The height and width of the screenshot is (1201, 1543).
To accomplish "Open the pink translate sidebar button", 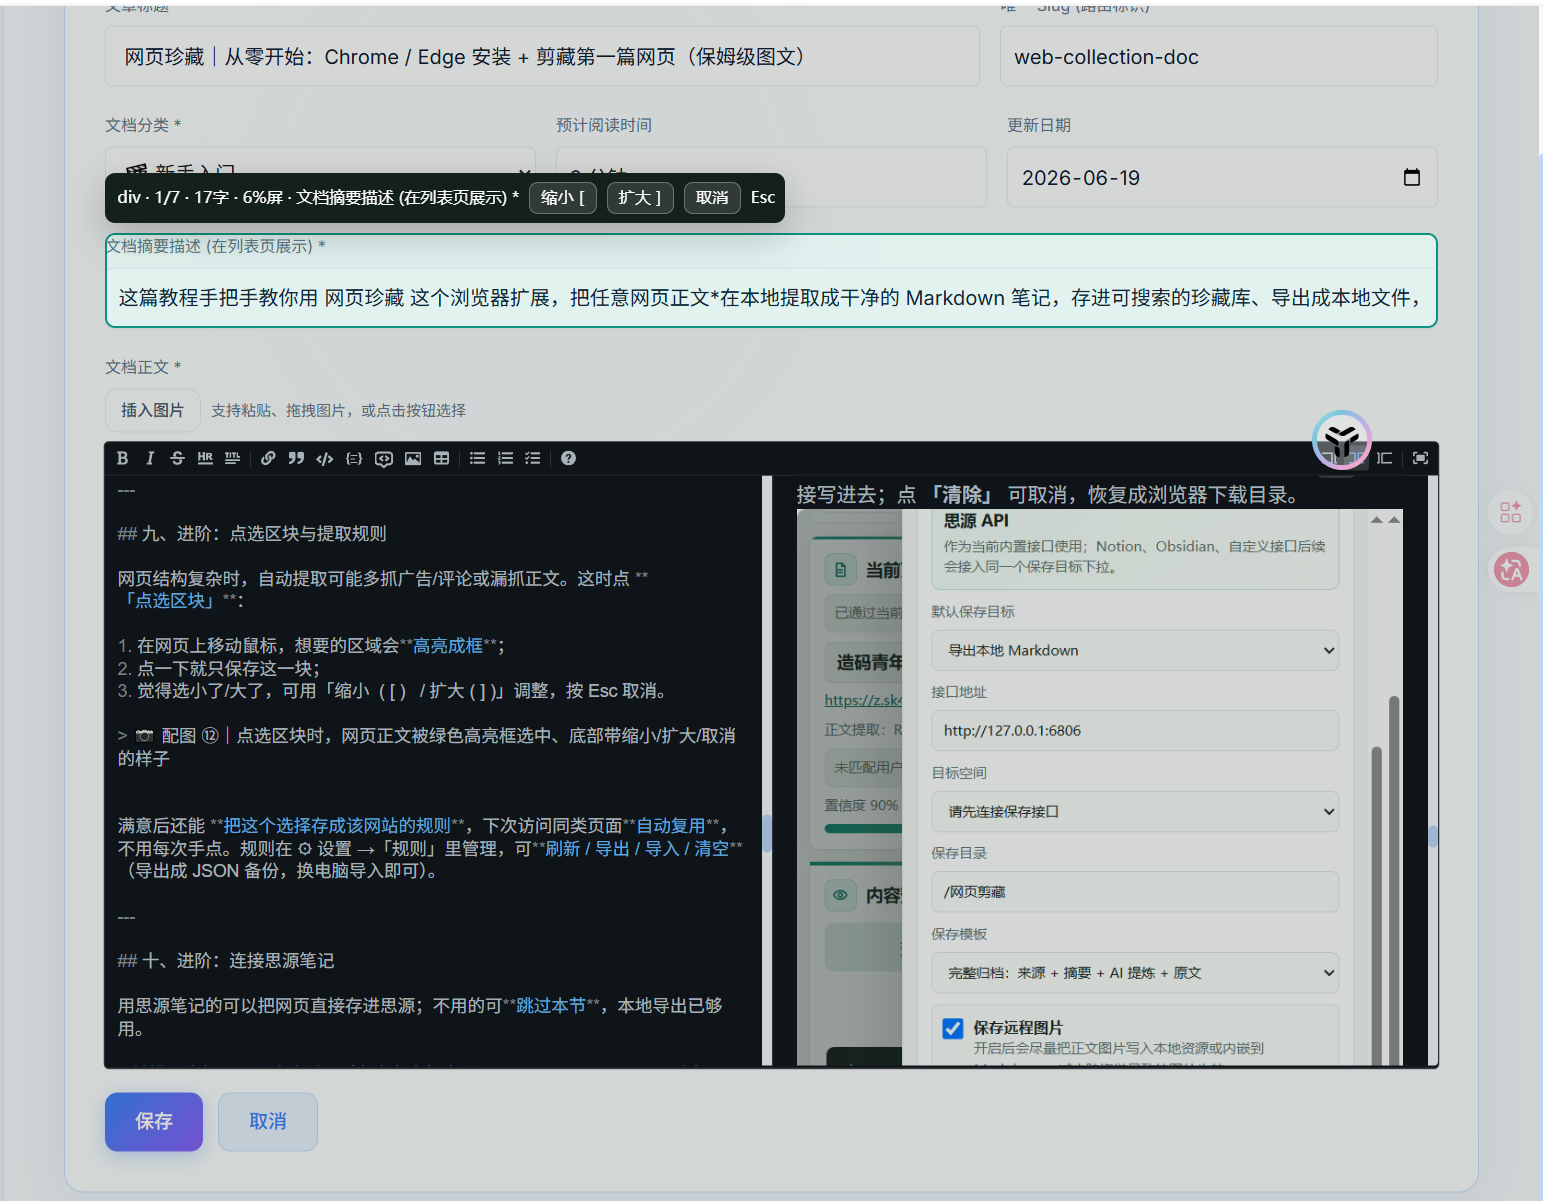I will click(x=1510, y=570).
